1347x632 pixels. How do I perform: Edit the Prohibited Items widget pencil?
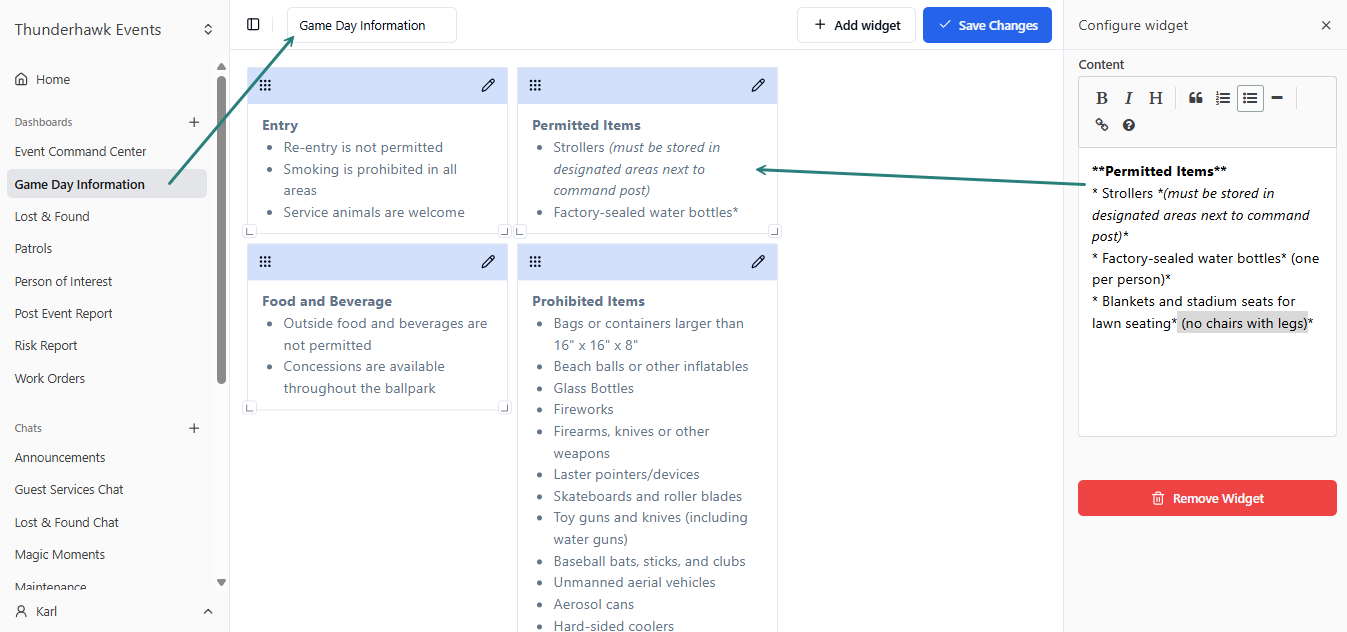[x=758, y=262]
